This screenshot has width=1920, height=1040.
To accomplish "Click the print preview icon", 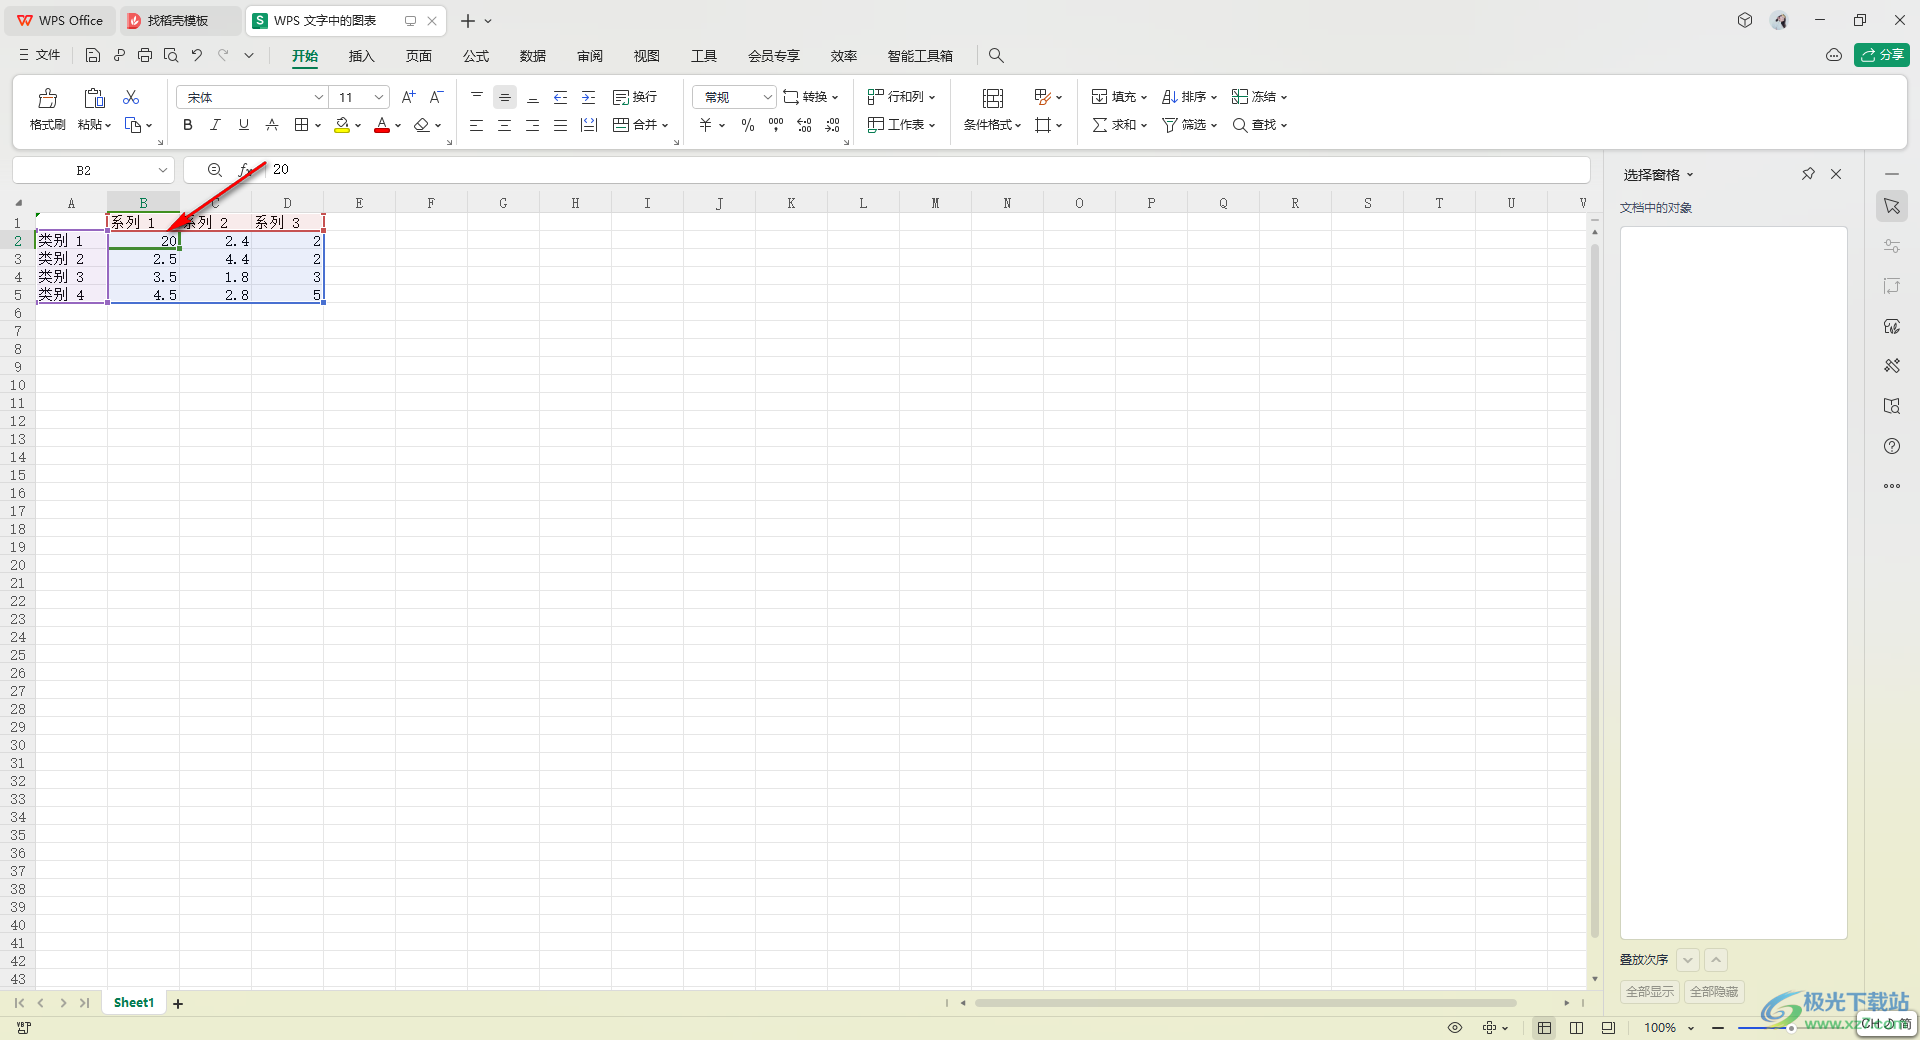I will (171, 56).
